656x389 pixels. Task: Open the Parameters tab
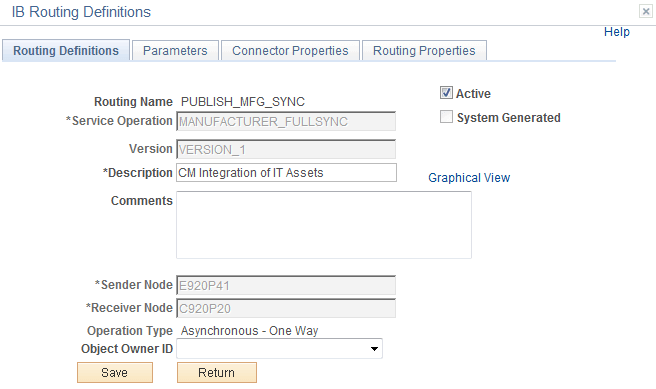click(175, 51)
